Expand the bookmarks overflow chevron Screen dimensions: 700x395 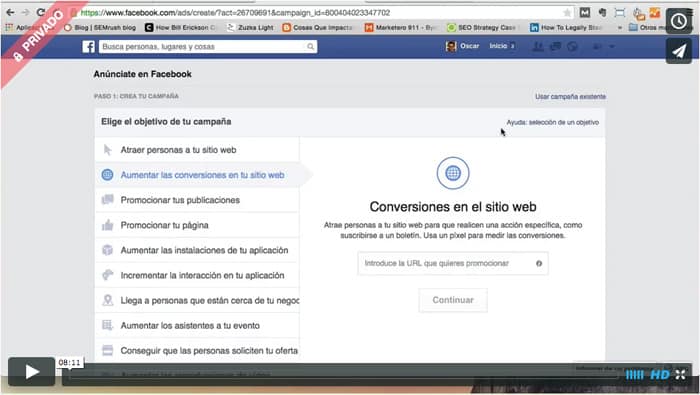point(620,28)
